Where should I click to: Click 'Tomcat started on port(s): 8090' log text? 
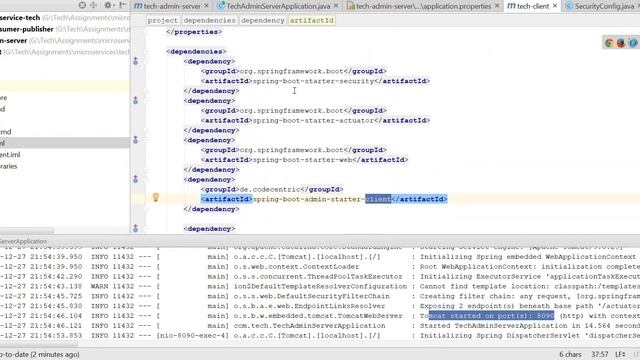pos(487,316)
